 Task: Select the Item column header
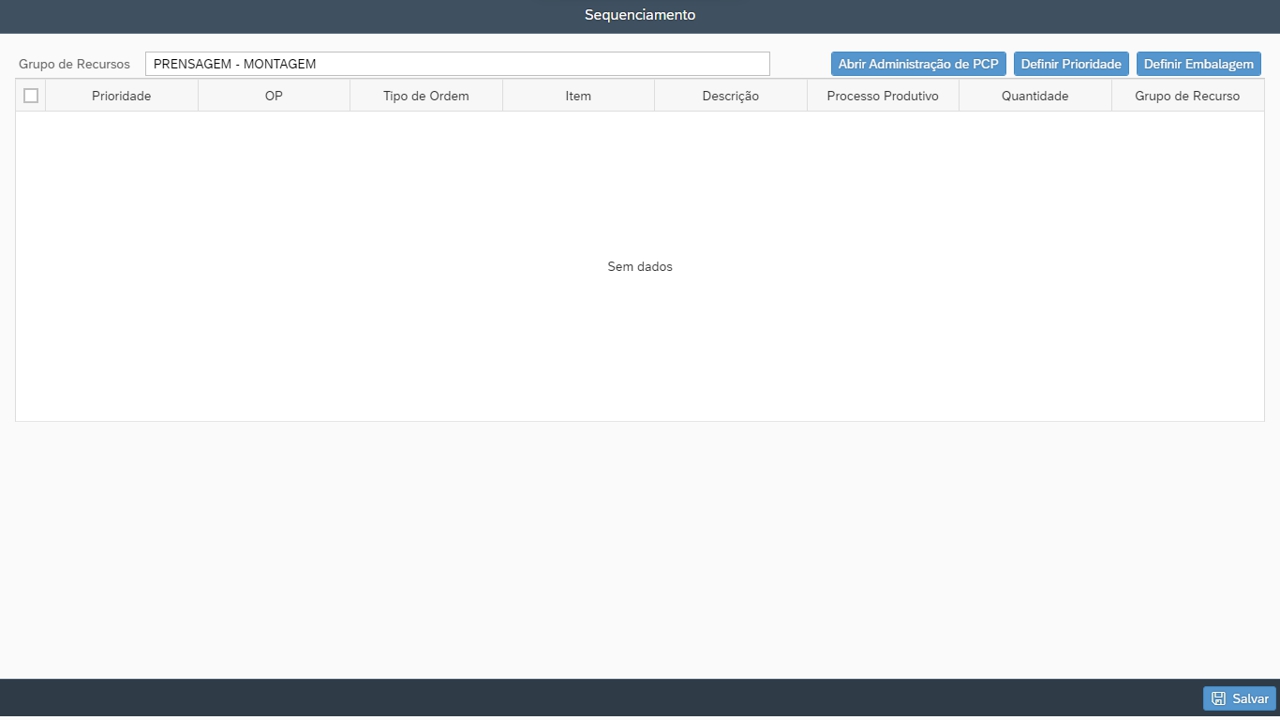578,96
